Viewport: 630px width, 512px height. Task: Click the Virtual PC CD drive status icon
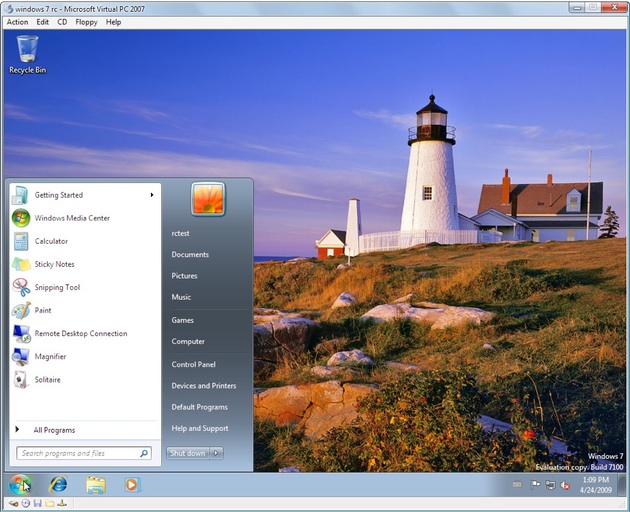26,503
